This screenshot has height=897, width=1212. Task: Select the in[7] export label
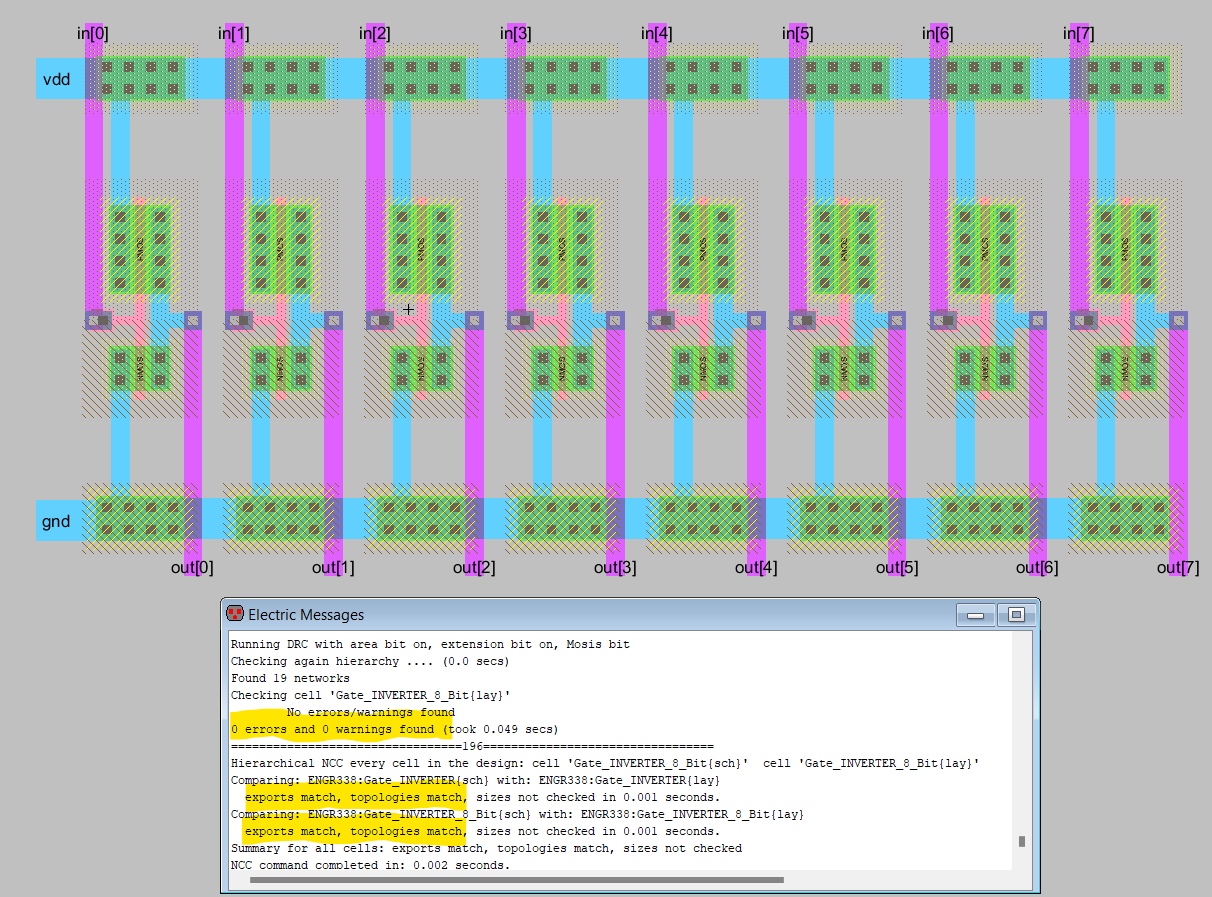click(1078, 34)
